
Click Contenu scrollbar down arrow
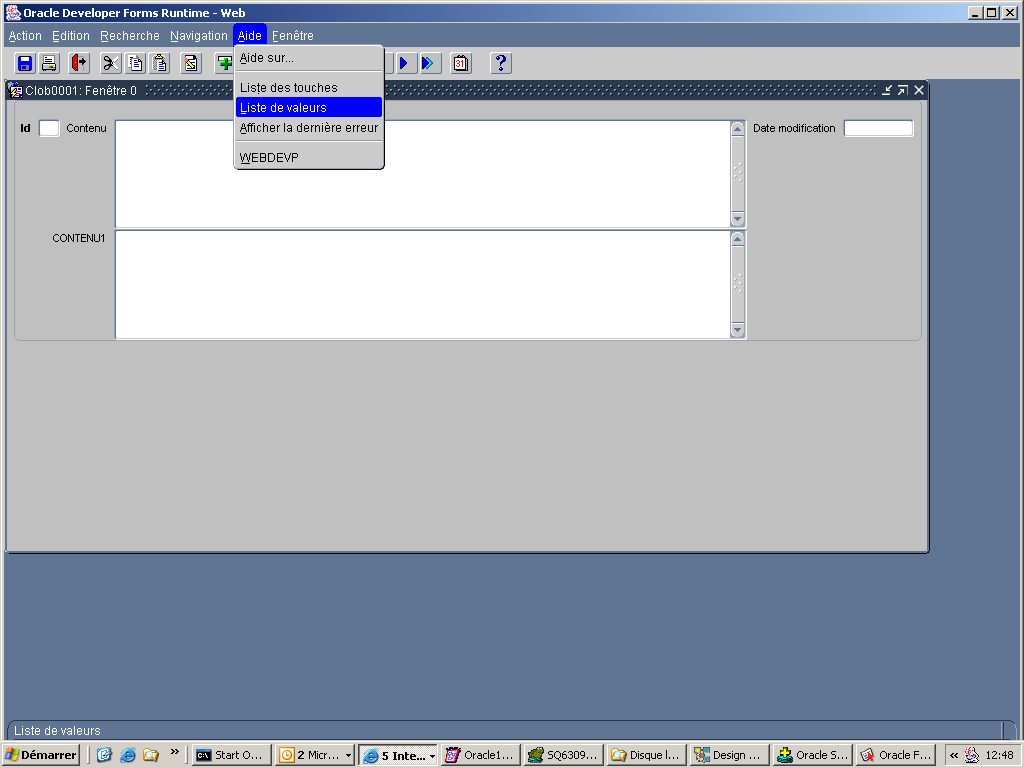click(737, 219)
